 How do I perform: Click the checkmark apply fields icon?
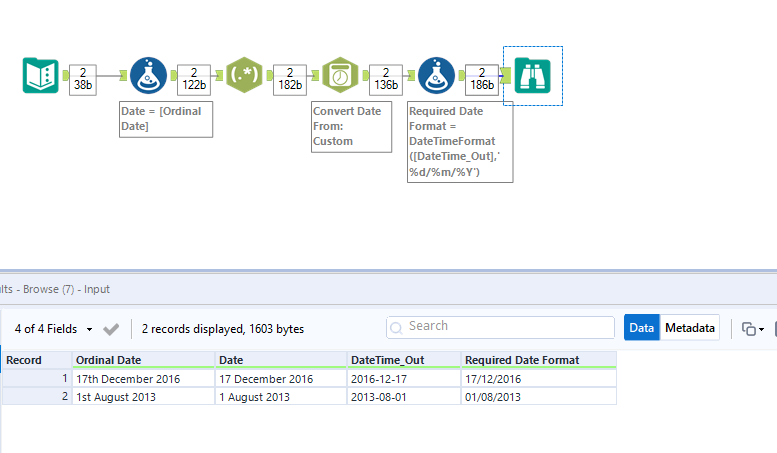111,329
